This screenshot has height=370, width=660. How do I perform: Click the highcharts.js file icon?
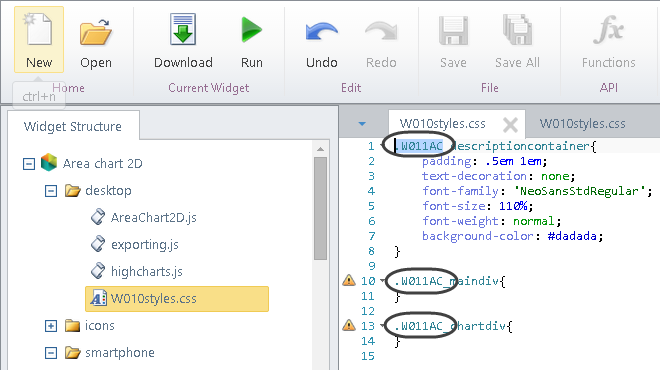(x=98, y=271)
